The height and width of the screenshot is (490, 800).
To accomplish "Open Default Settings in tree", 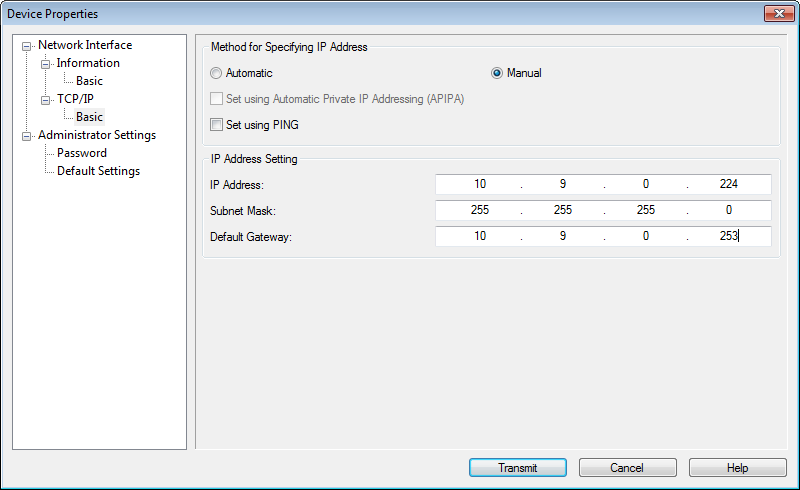I will 98,171.
